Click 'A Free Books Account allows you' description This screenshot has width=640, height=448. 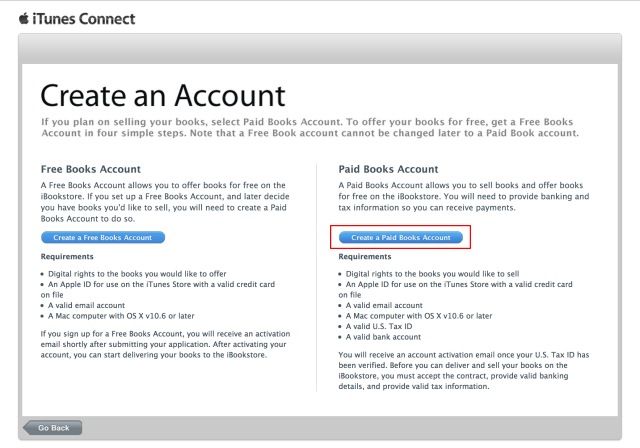(x=165, y=202)
